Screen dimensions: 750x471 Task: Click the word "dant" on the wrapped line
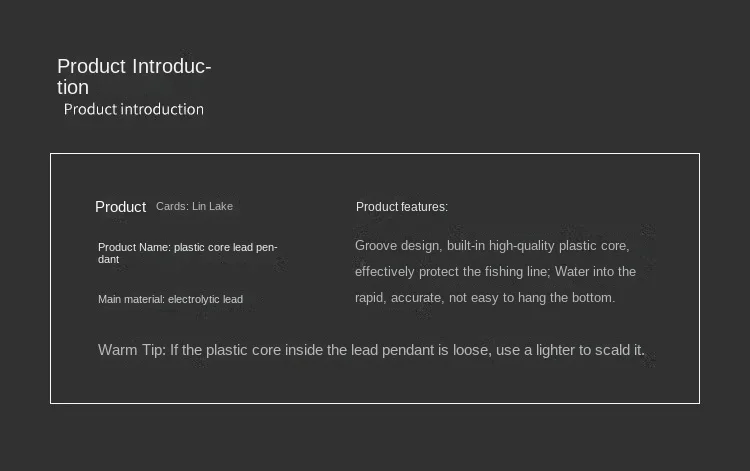(x=108, y=259)
